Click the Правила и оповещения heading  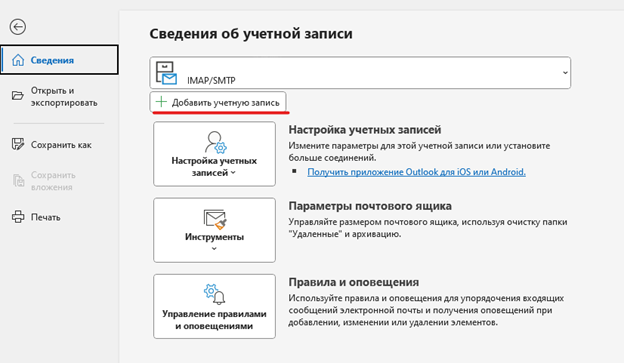pos(354,282)
